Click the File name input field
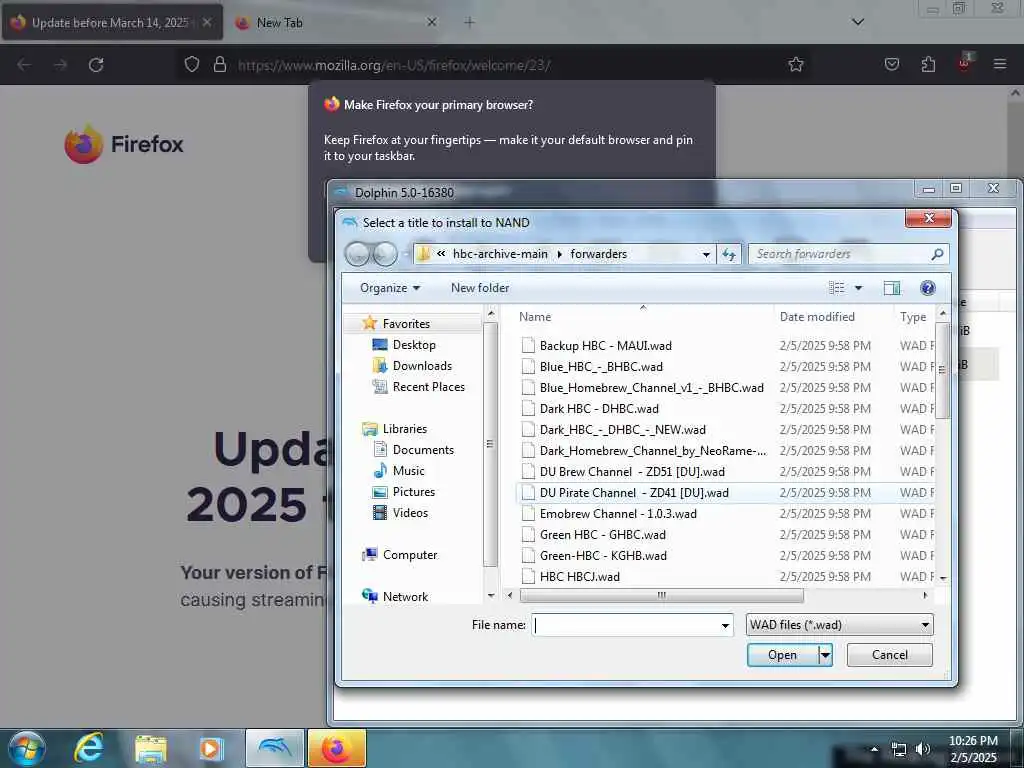Screen dimensions: 1024x768 (x=626, y=625)
